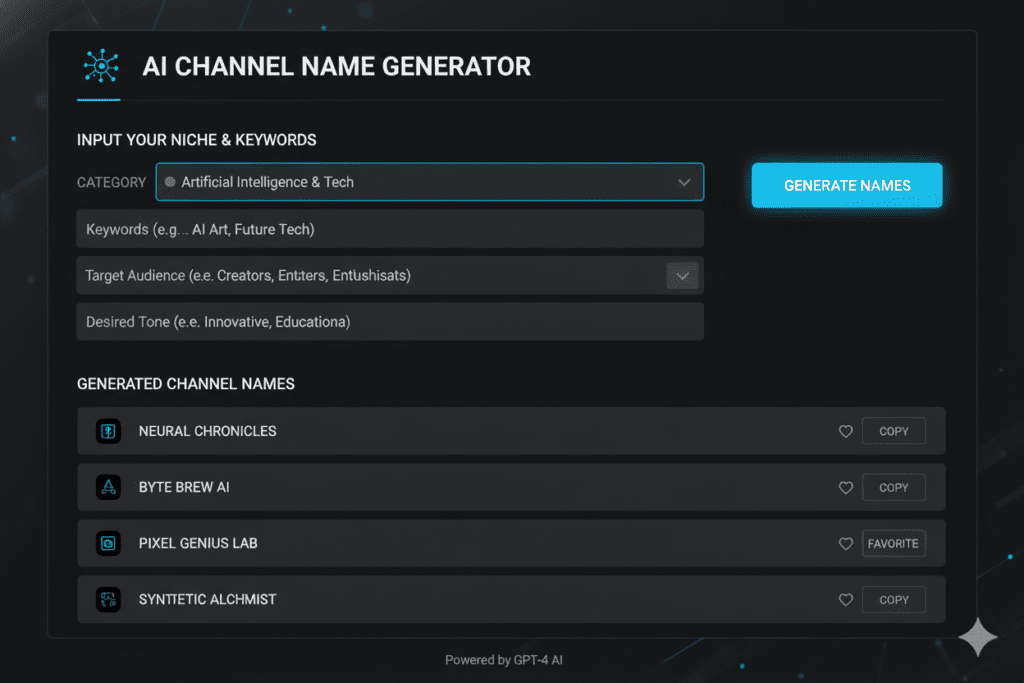The height and width of the screenshot is (683, 1024).
Task: Click the atom icon next to Byte Brew AI
Action: pos(108,487)
